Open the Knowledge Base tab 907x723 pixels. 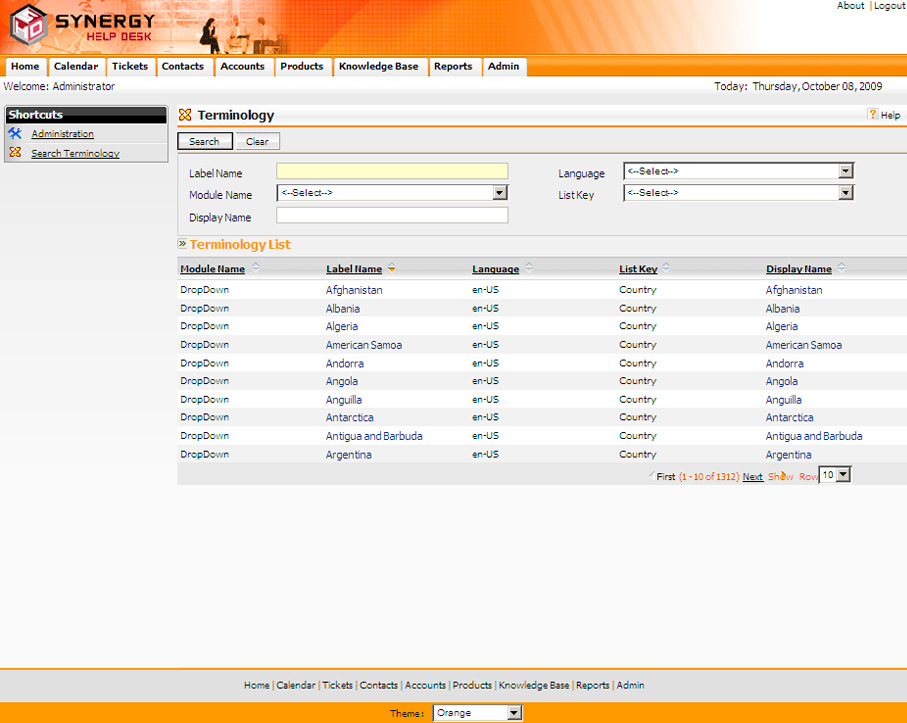point(378,67)
